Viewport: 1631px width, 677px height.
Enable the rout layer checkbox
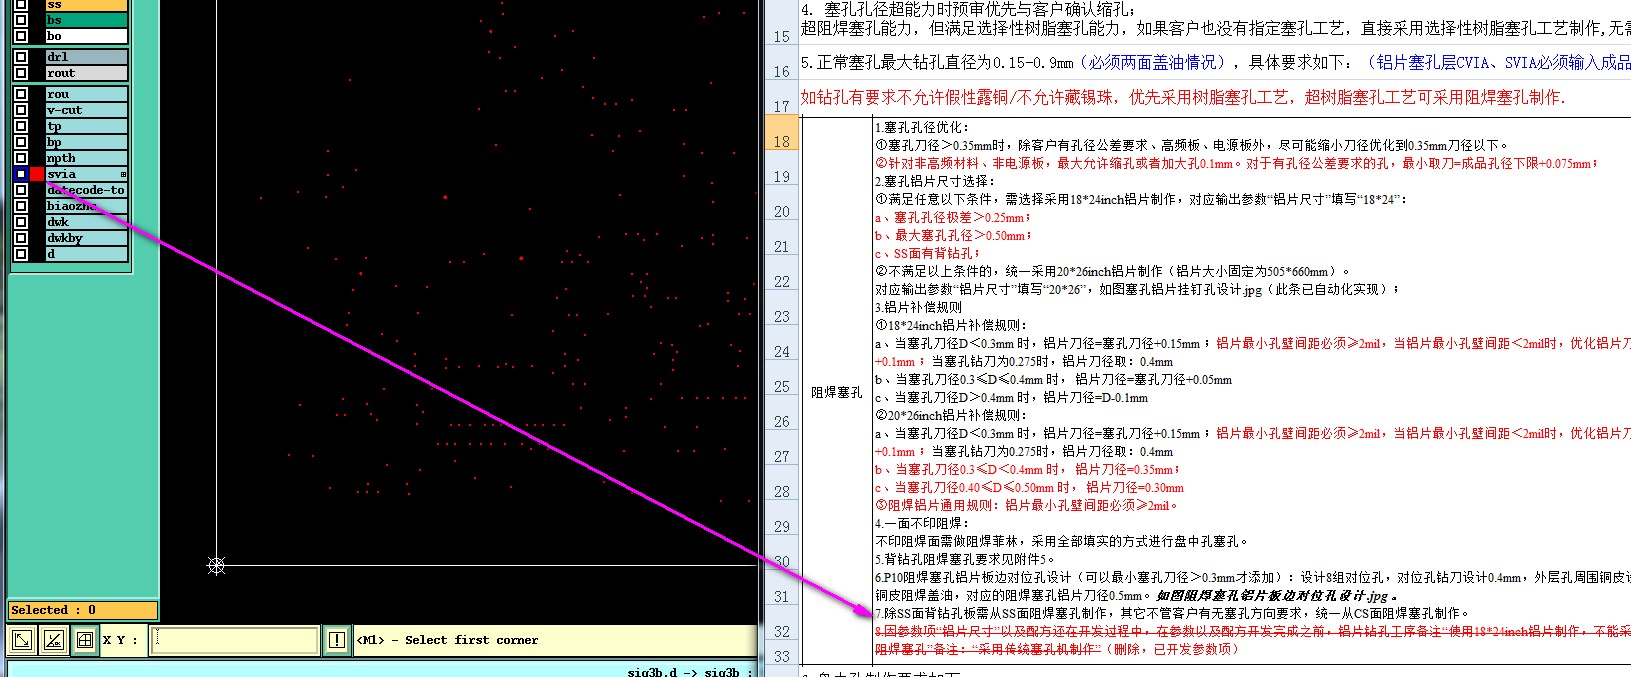pos(21,73)
